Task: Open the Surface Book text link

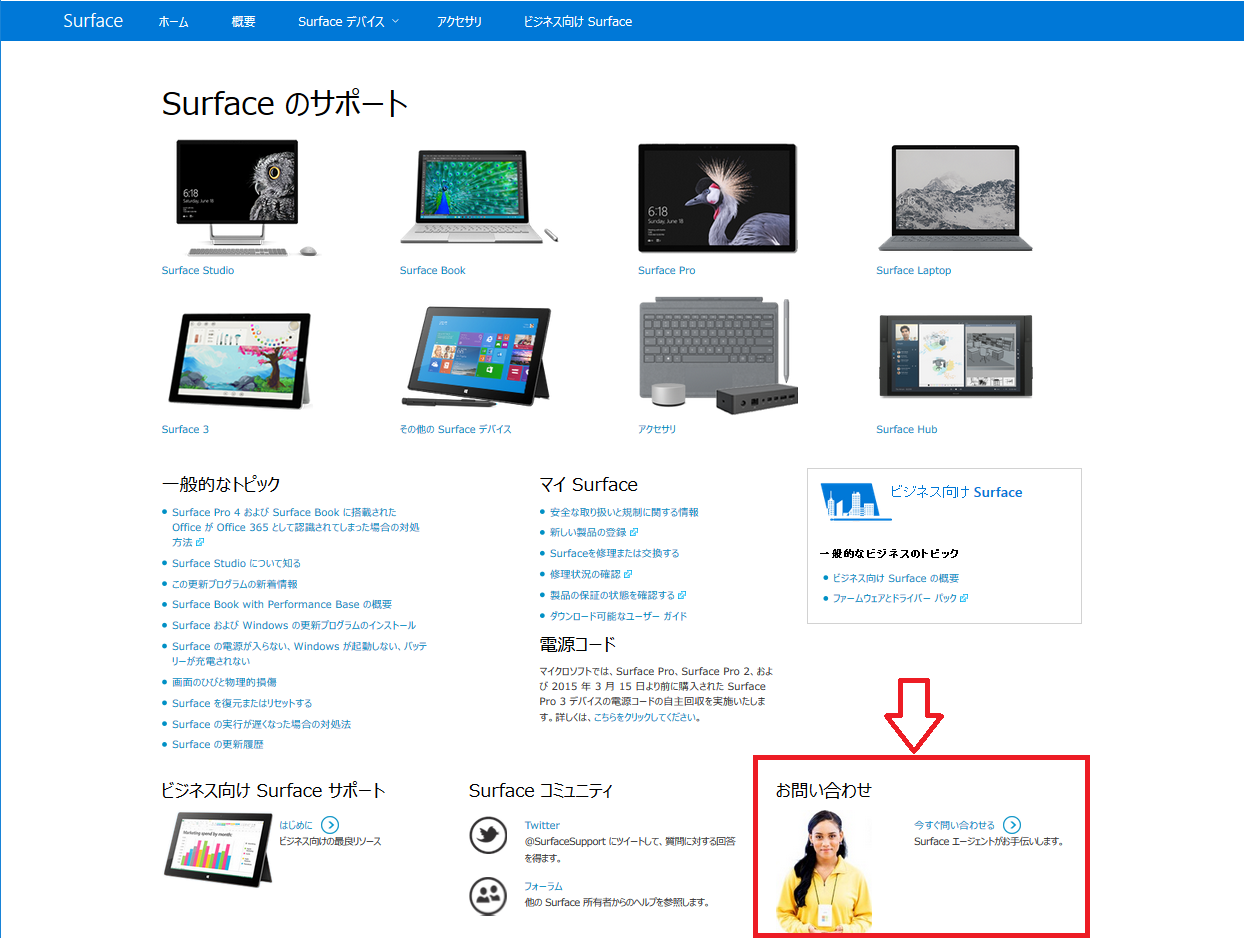Action: click(433, 270)
